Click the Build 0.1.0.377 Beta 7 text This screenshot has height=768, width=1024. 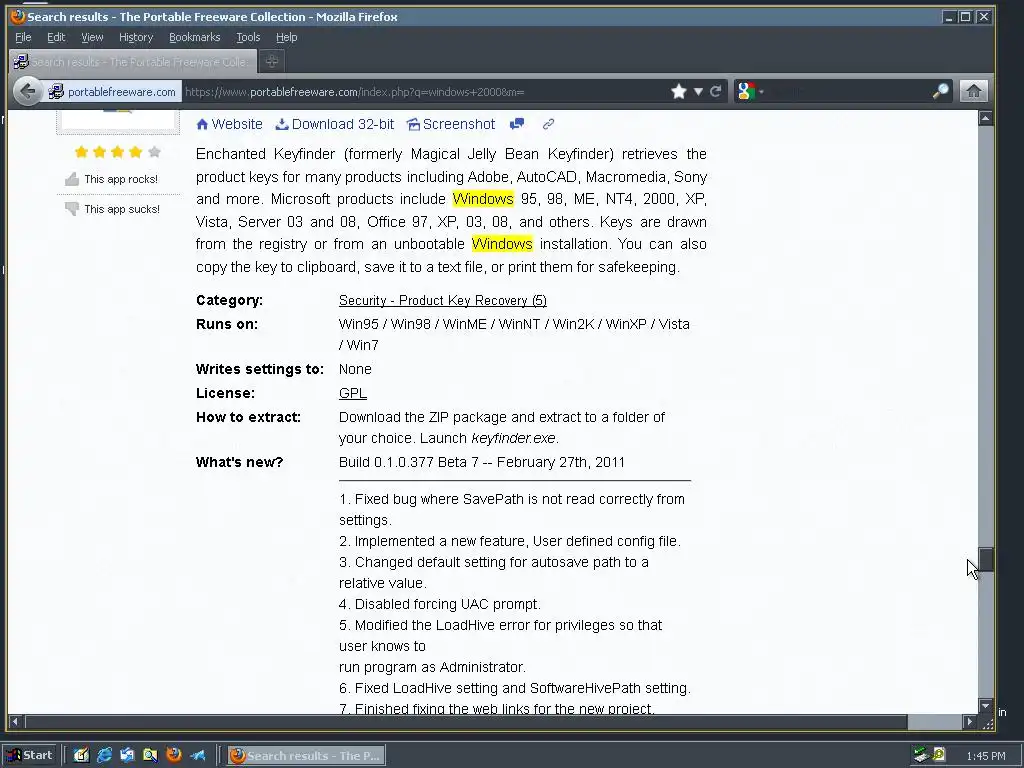408,462
